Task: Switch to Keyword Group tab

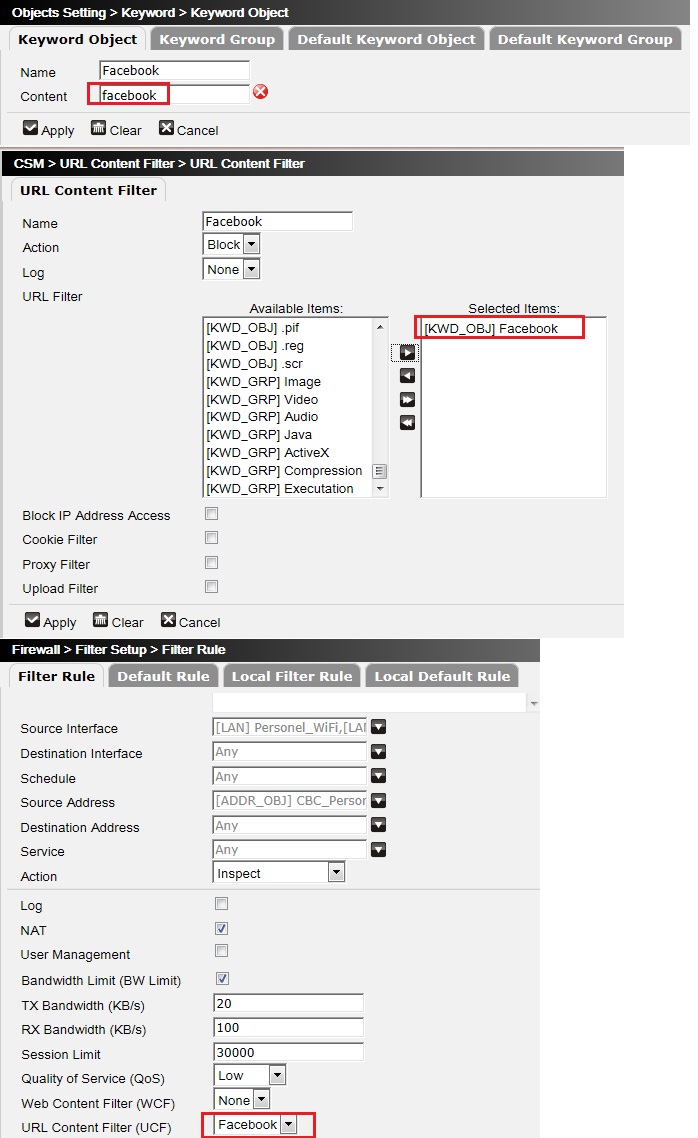Action: coord(217,39)
